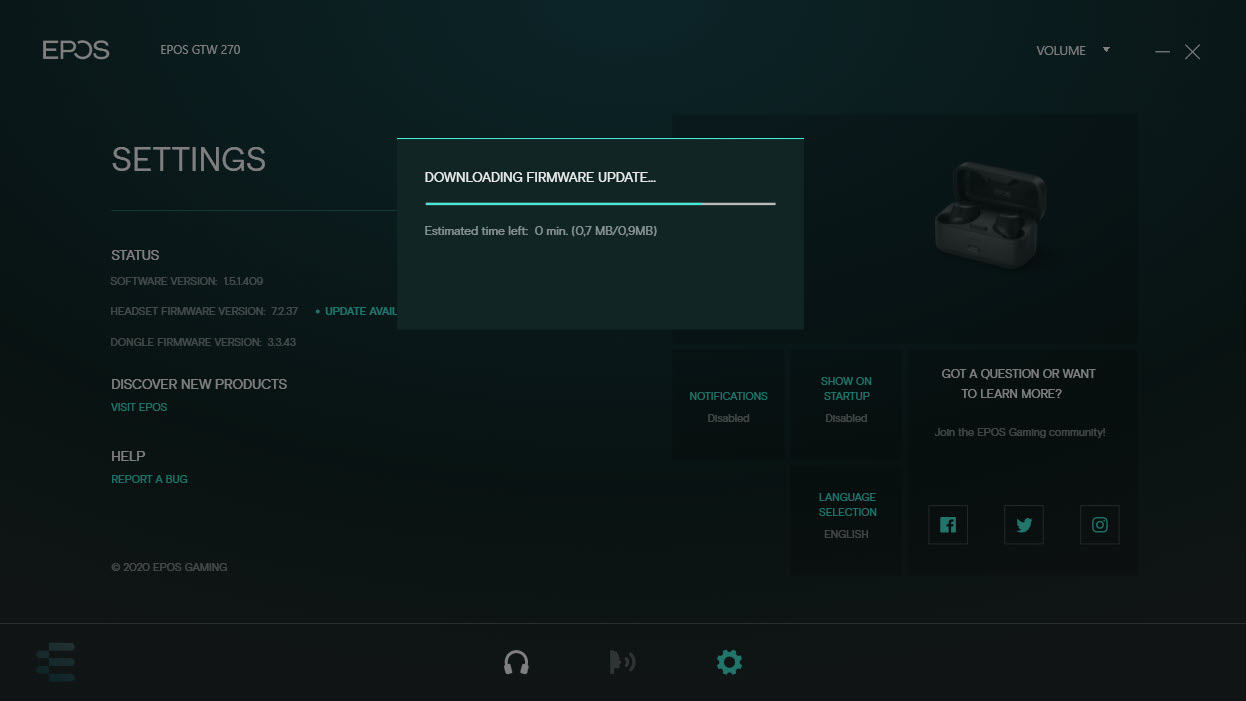Click the software version 1.5.1.409 text

point(187,281)
